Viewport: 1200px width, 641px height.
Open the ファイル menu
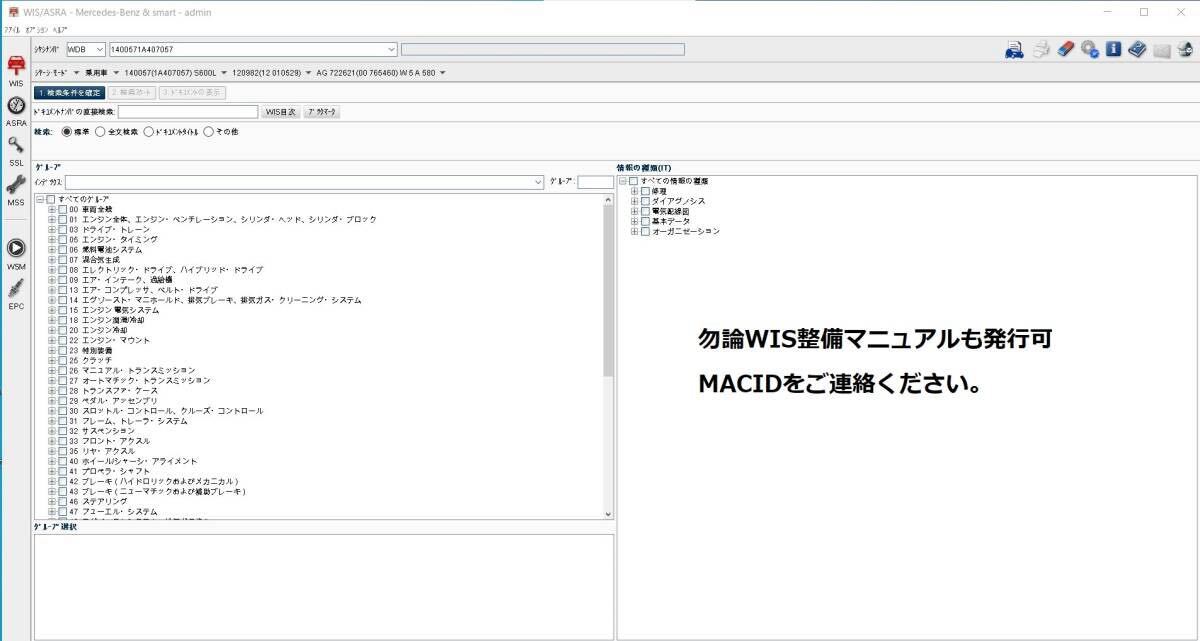click(12, 30)
